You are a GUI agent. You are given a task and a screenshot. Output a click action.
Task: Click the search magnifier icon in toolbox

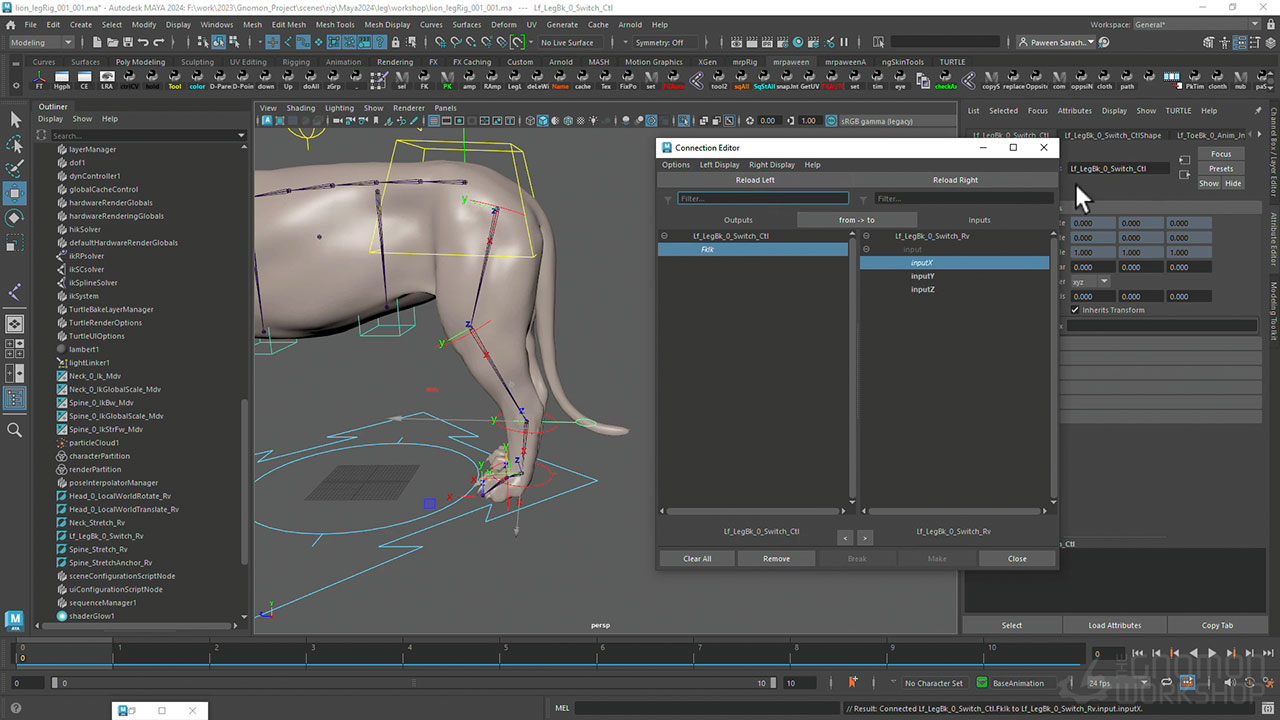pos(15,430)
